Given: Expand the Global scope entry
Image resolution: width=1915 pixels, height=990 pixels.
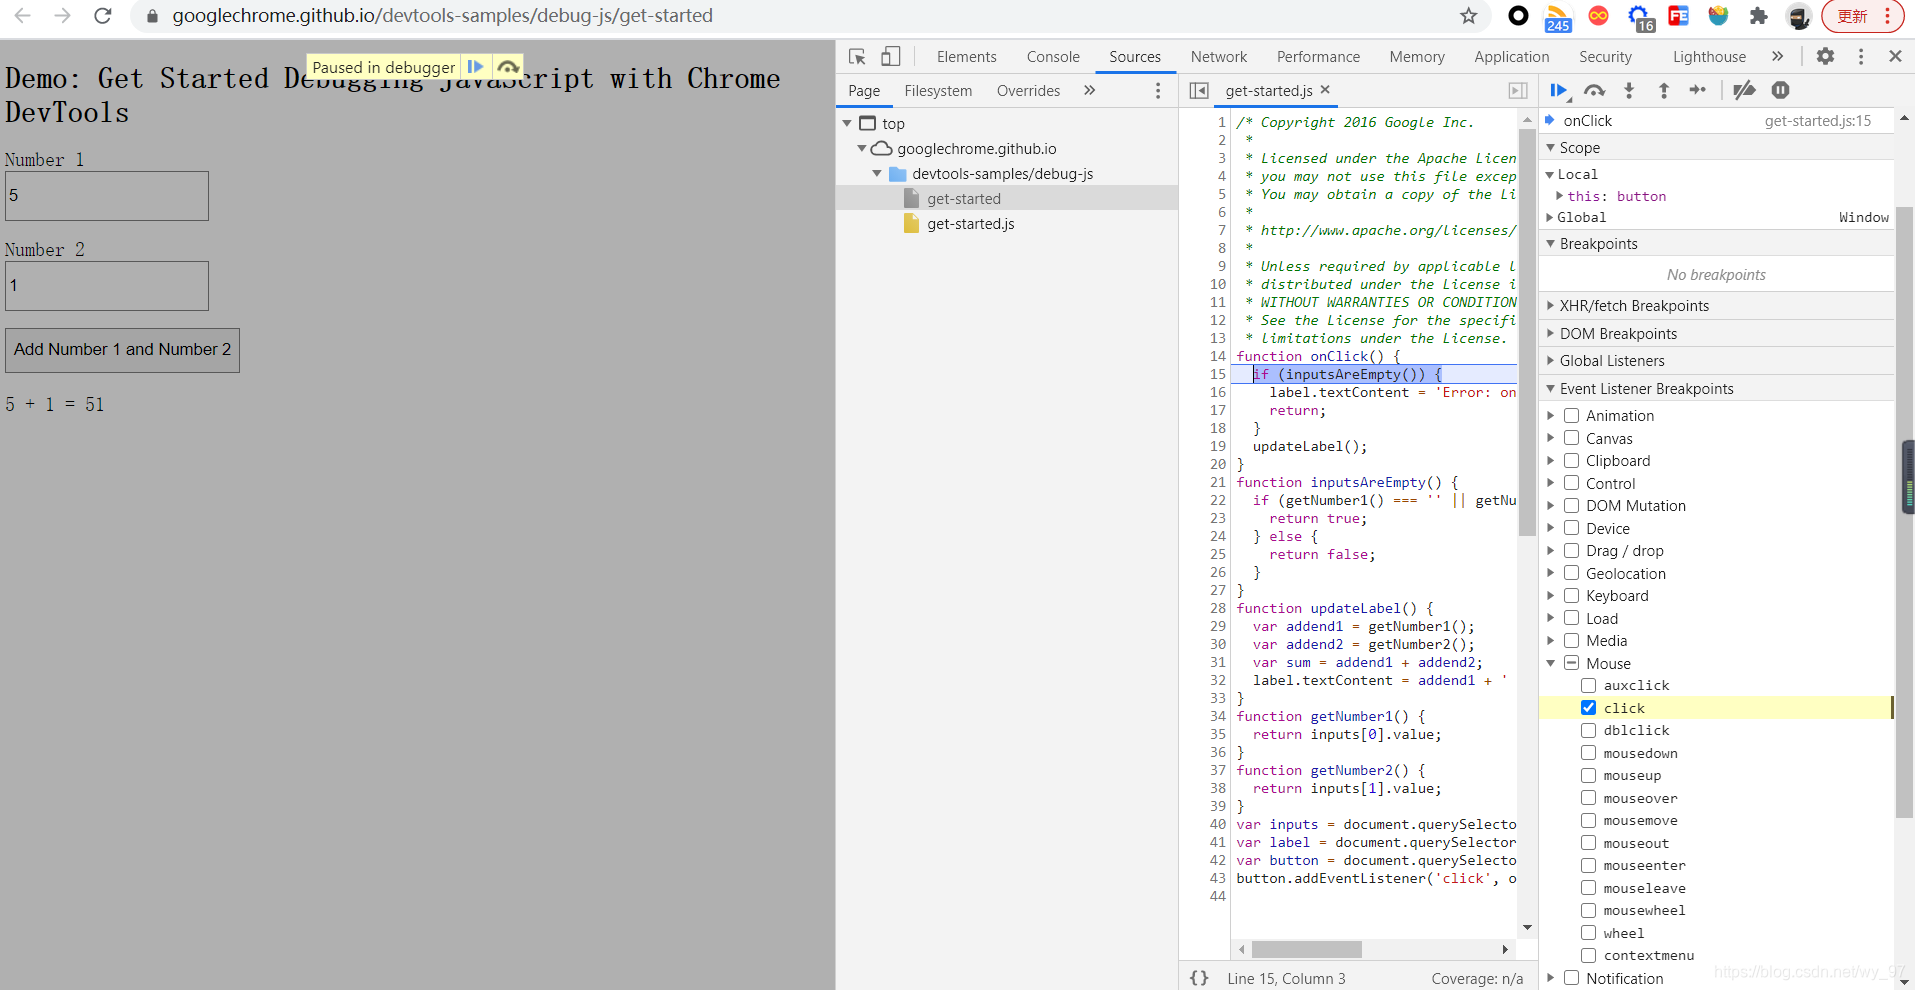Looking at the screenshot, I should [1550, 217].
